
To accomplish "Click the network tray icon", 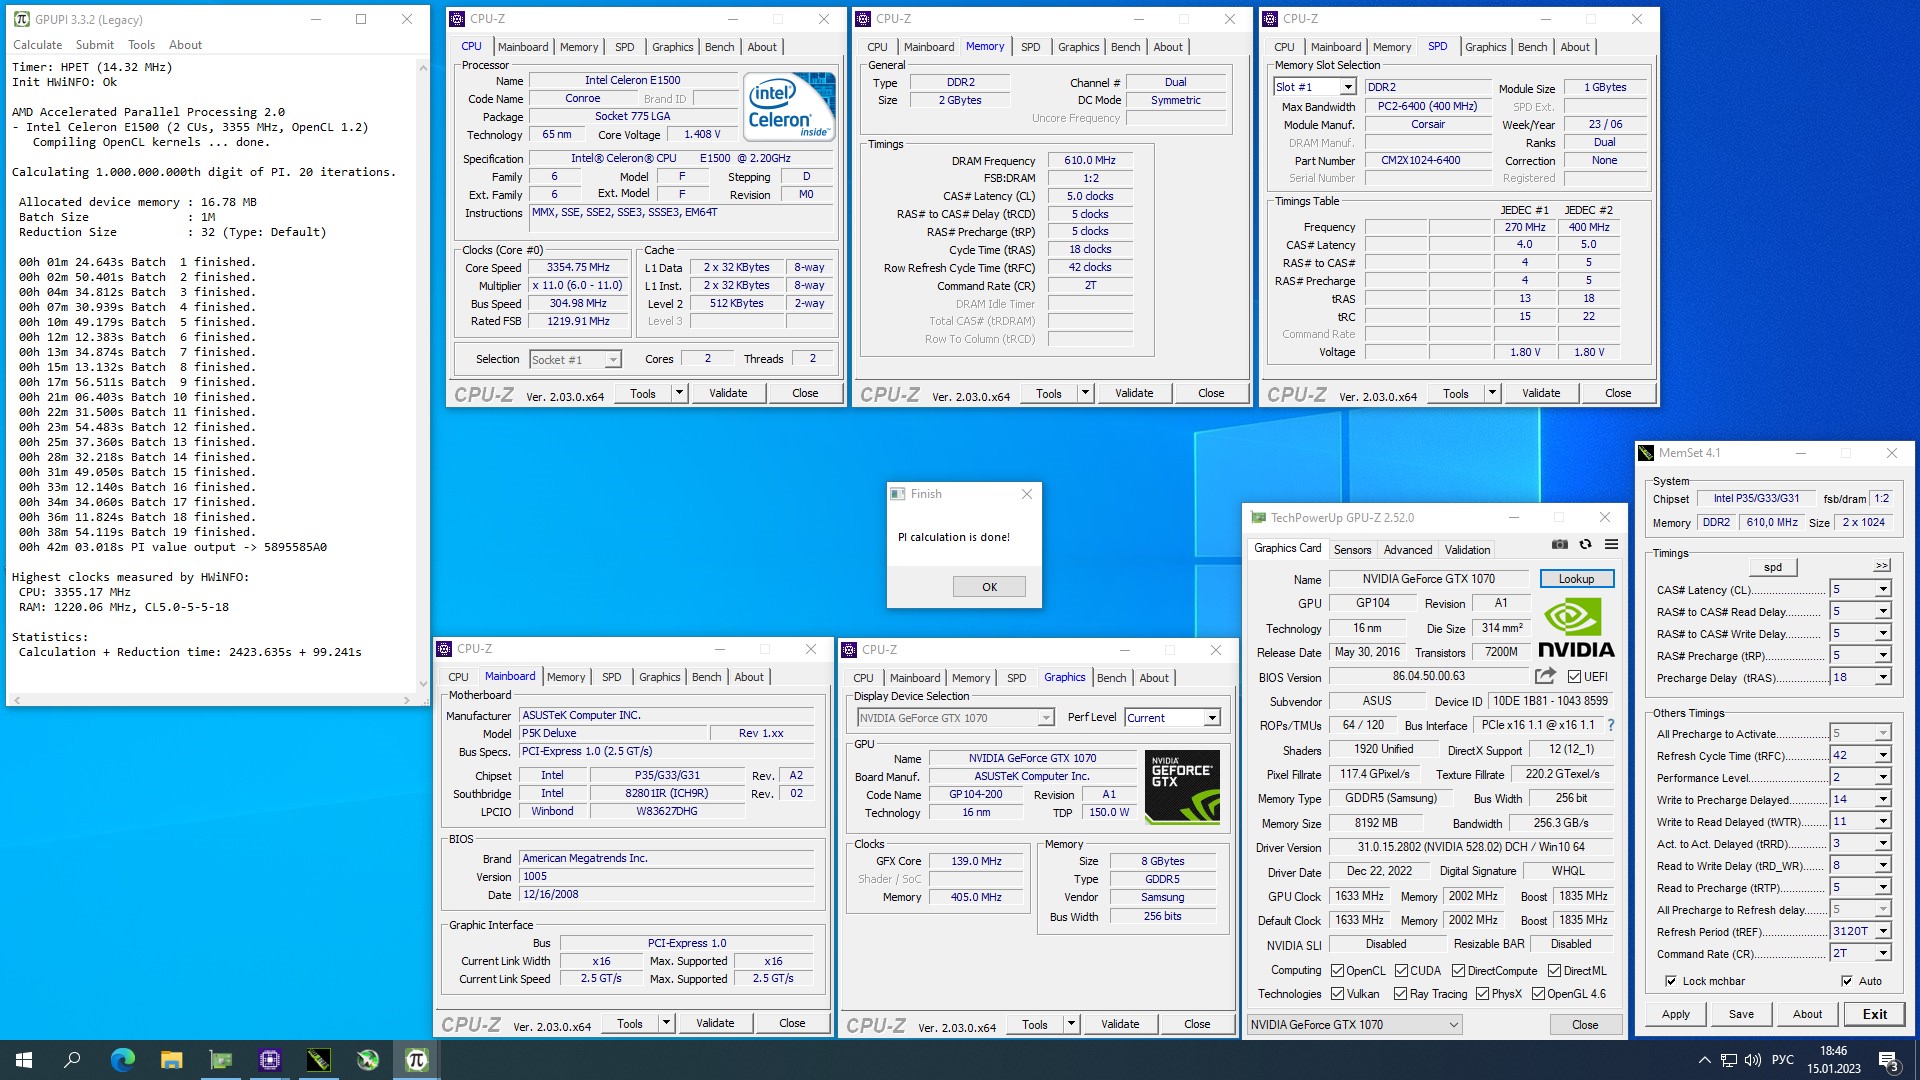I will click(1728, 1060).
